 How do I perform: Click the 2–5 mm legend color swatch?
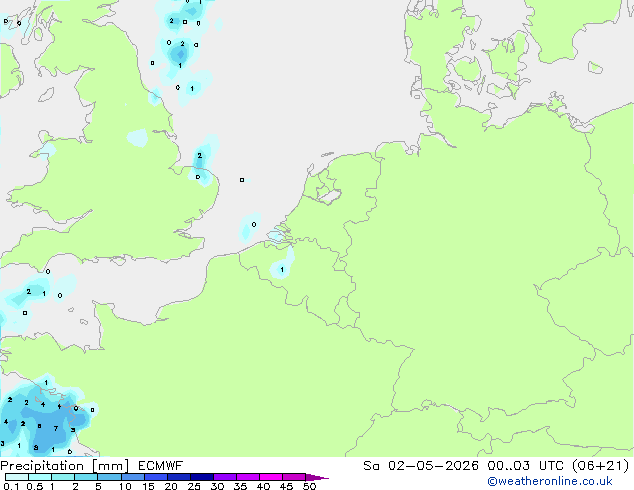coord(86,477)
